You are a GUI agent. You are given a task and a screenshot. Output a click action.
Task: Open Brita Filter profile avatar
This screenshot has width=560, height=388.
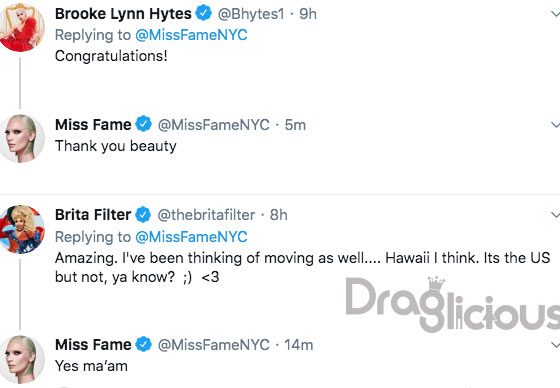(21, 229)
